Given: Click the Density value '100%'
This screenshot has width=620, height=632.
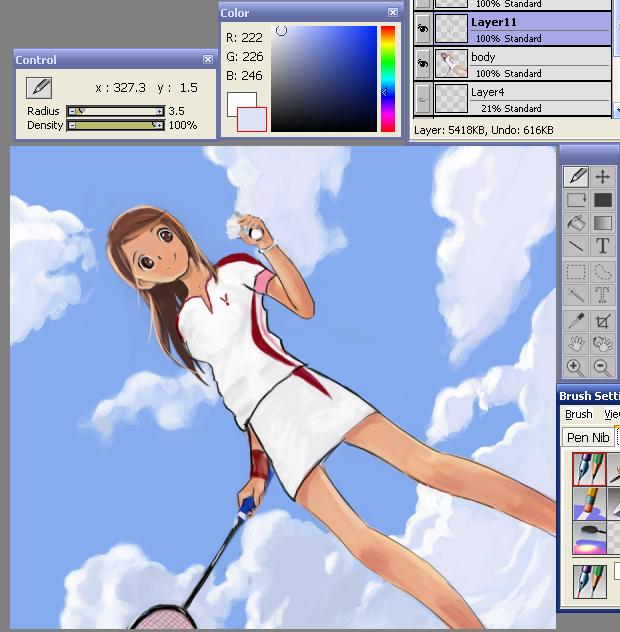Looking at the screenshot, I should click(183, 125).
